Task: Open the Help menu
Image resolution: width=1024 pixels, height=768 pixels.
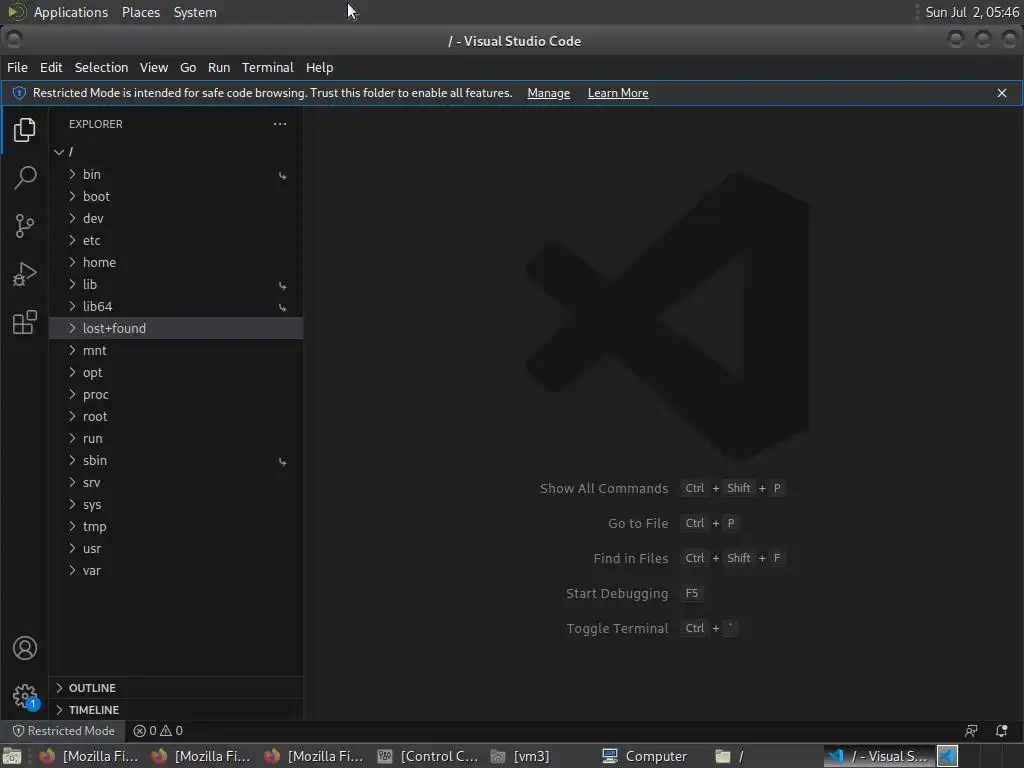Action: point(319,67)
